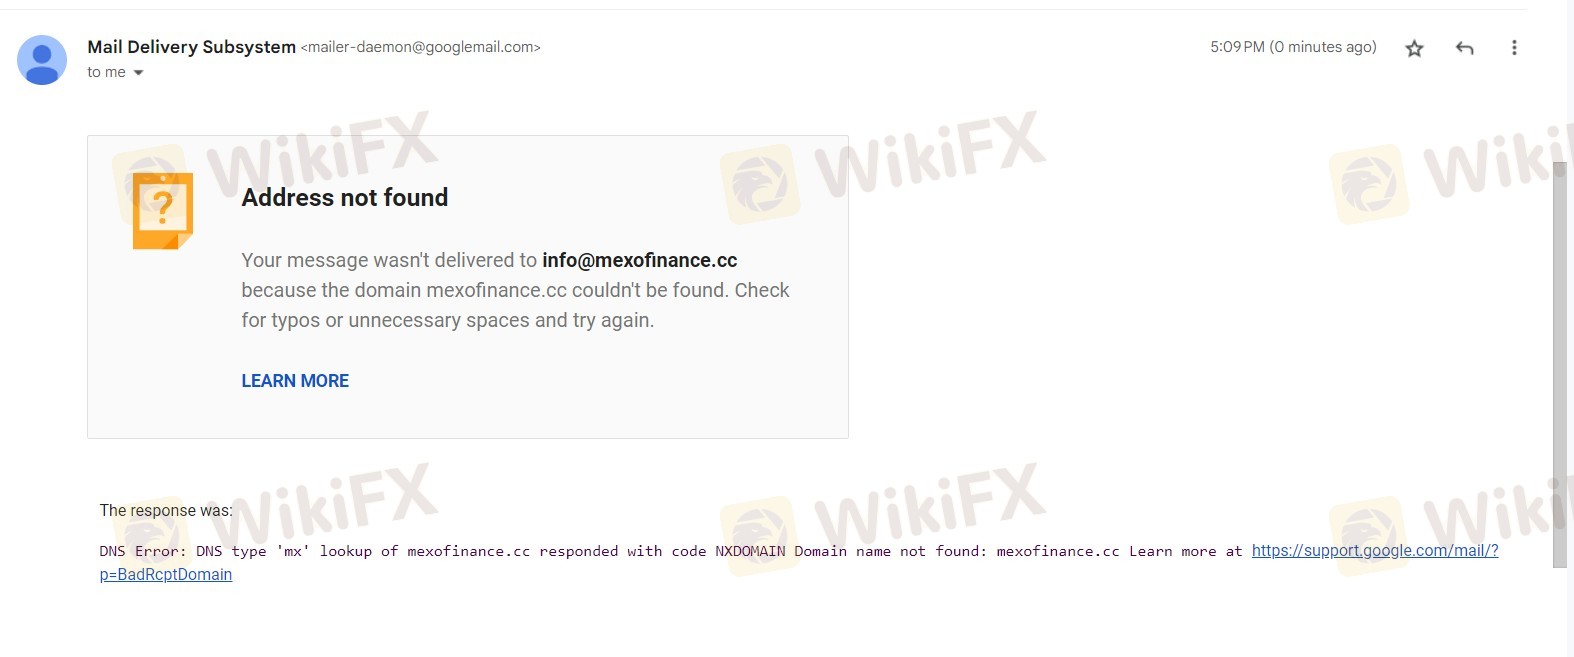Click the reply arrow icon
1574x657 pixels.
click(1464, 48)
